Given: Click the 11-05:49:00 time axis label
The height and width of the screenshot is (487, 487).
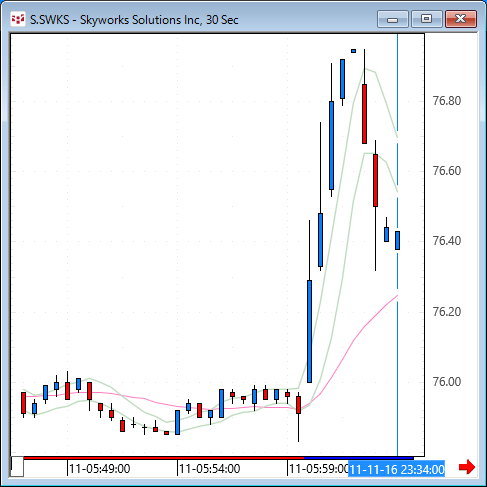Looking at the screenshot, I should click(99, 469).
